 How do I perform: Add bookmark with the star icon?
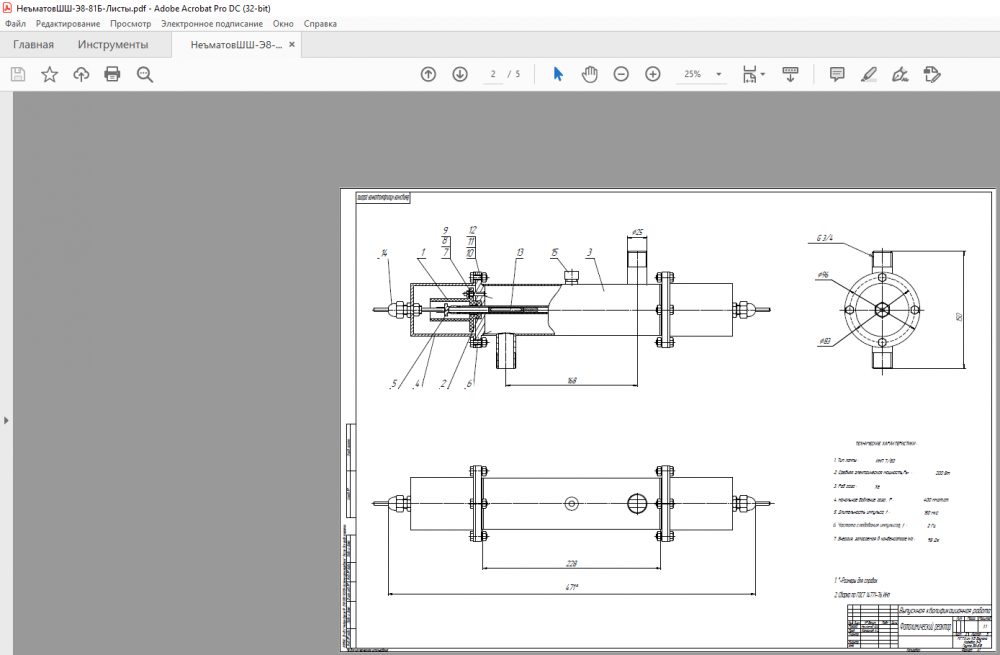49,74
